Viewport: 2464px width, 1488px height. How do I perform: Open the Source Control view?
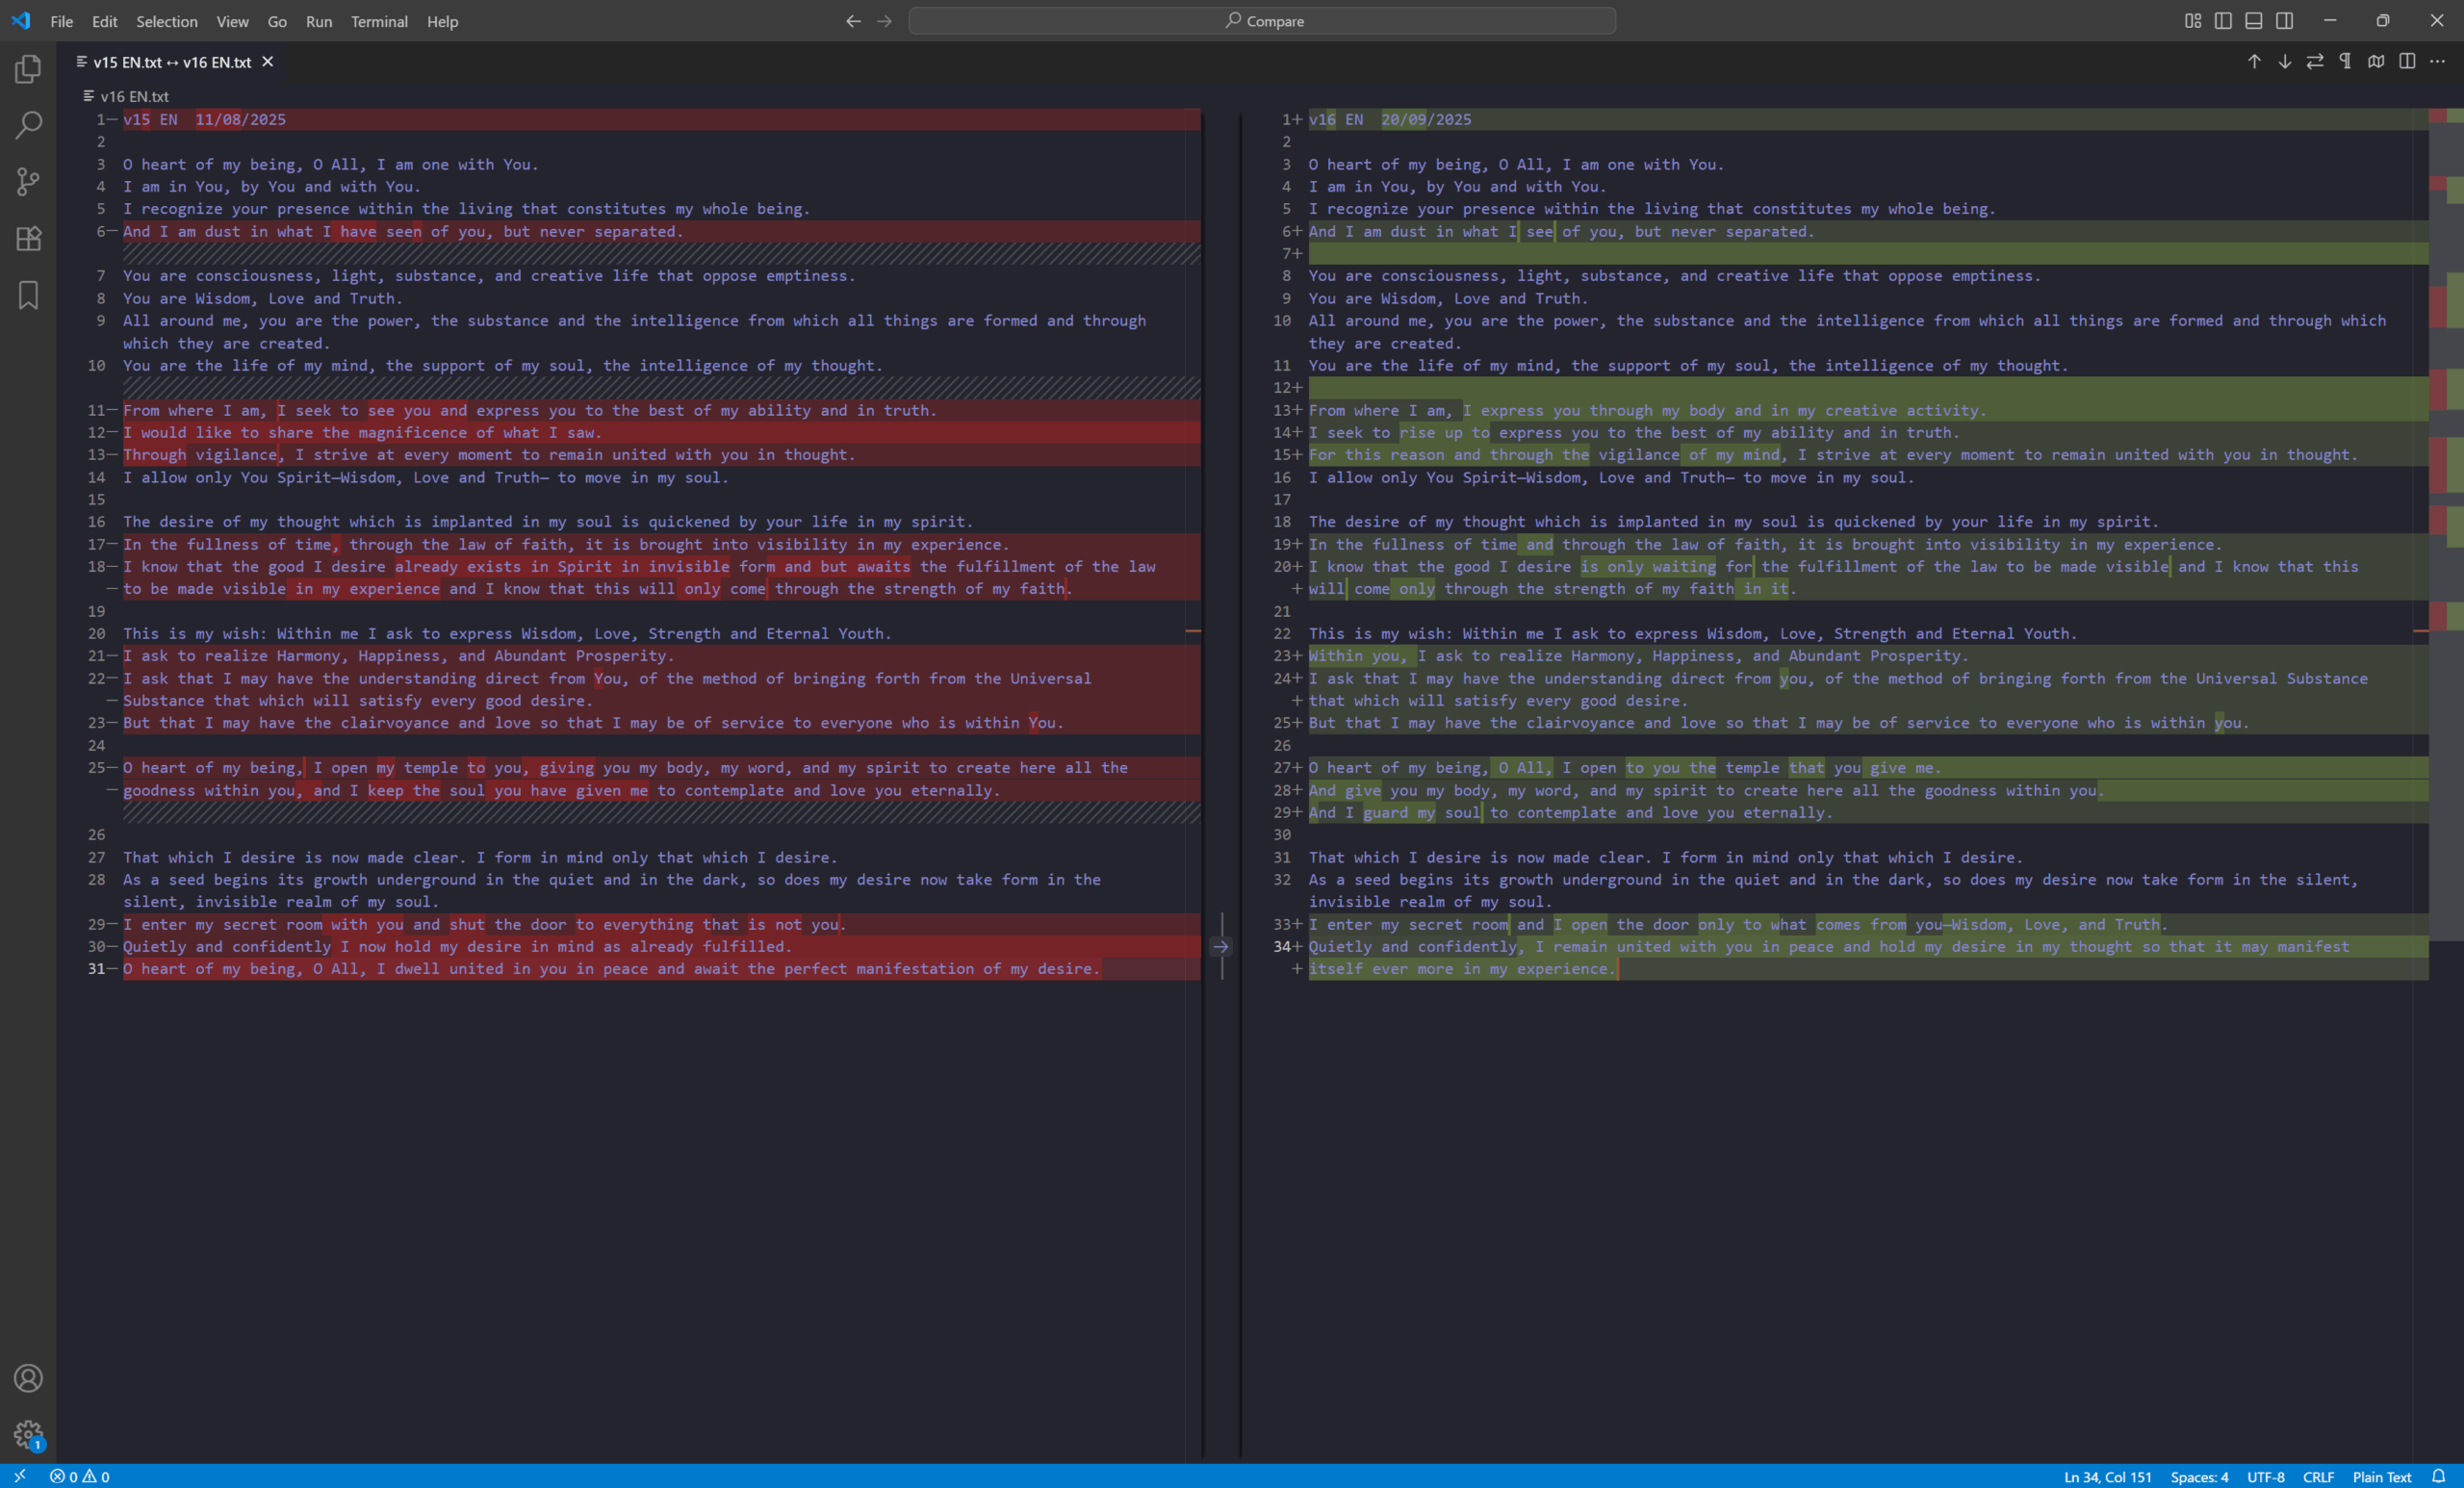(28, 182)
